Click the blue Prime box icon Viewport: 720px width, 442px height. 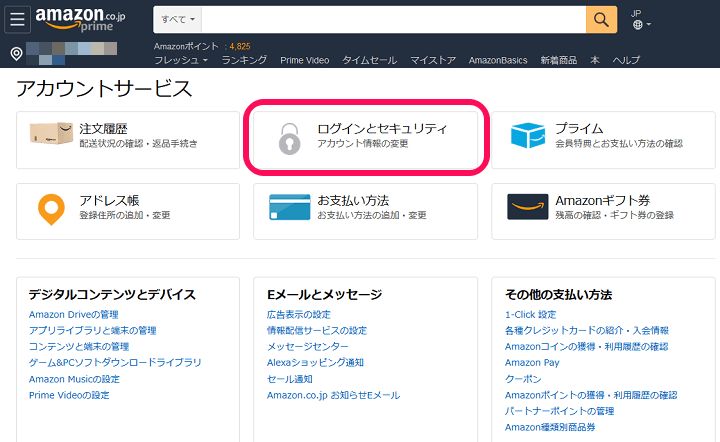(x=528, y=135)
